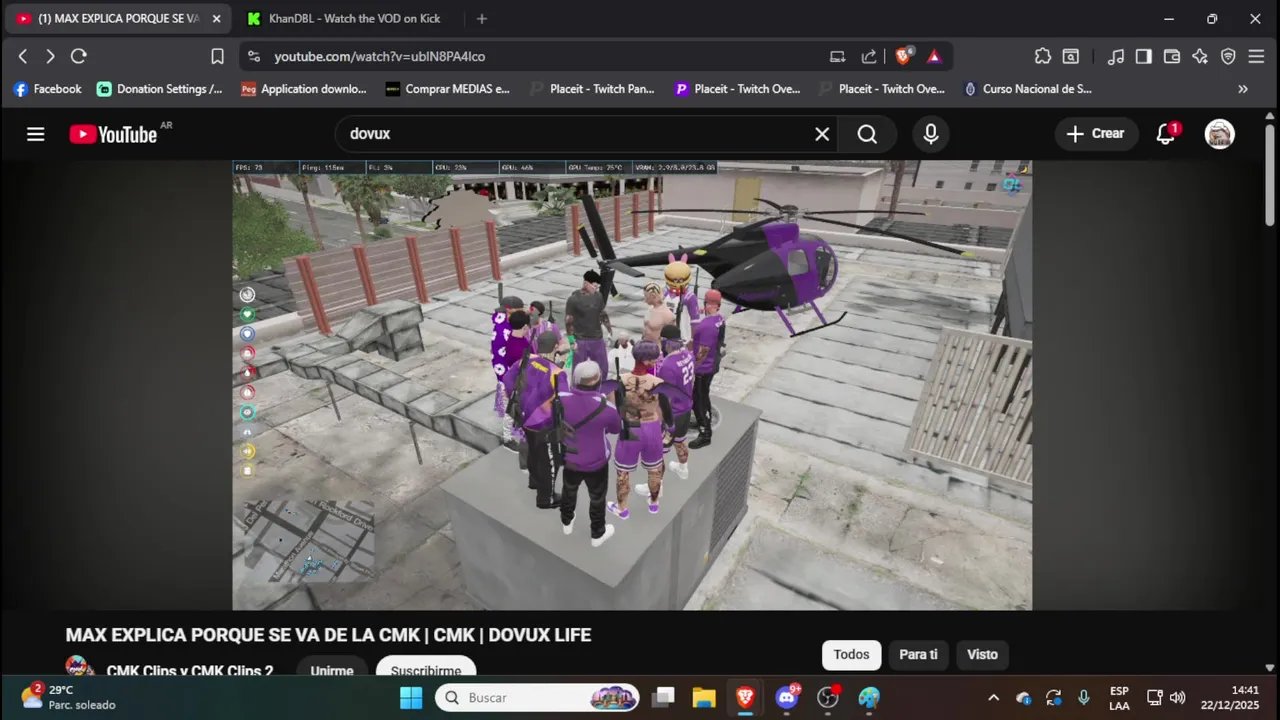Open the CMK Clips y CMK Clips 2 channel
1280x720 pixels.
[190, 671]
